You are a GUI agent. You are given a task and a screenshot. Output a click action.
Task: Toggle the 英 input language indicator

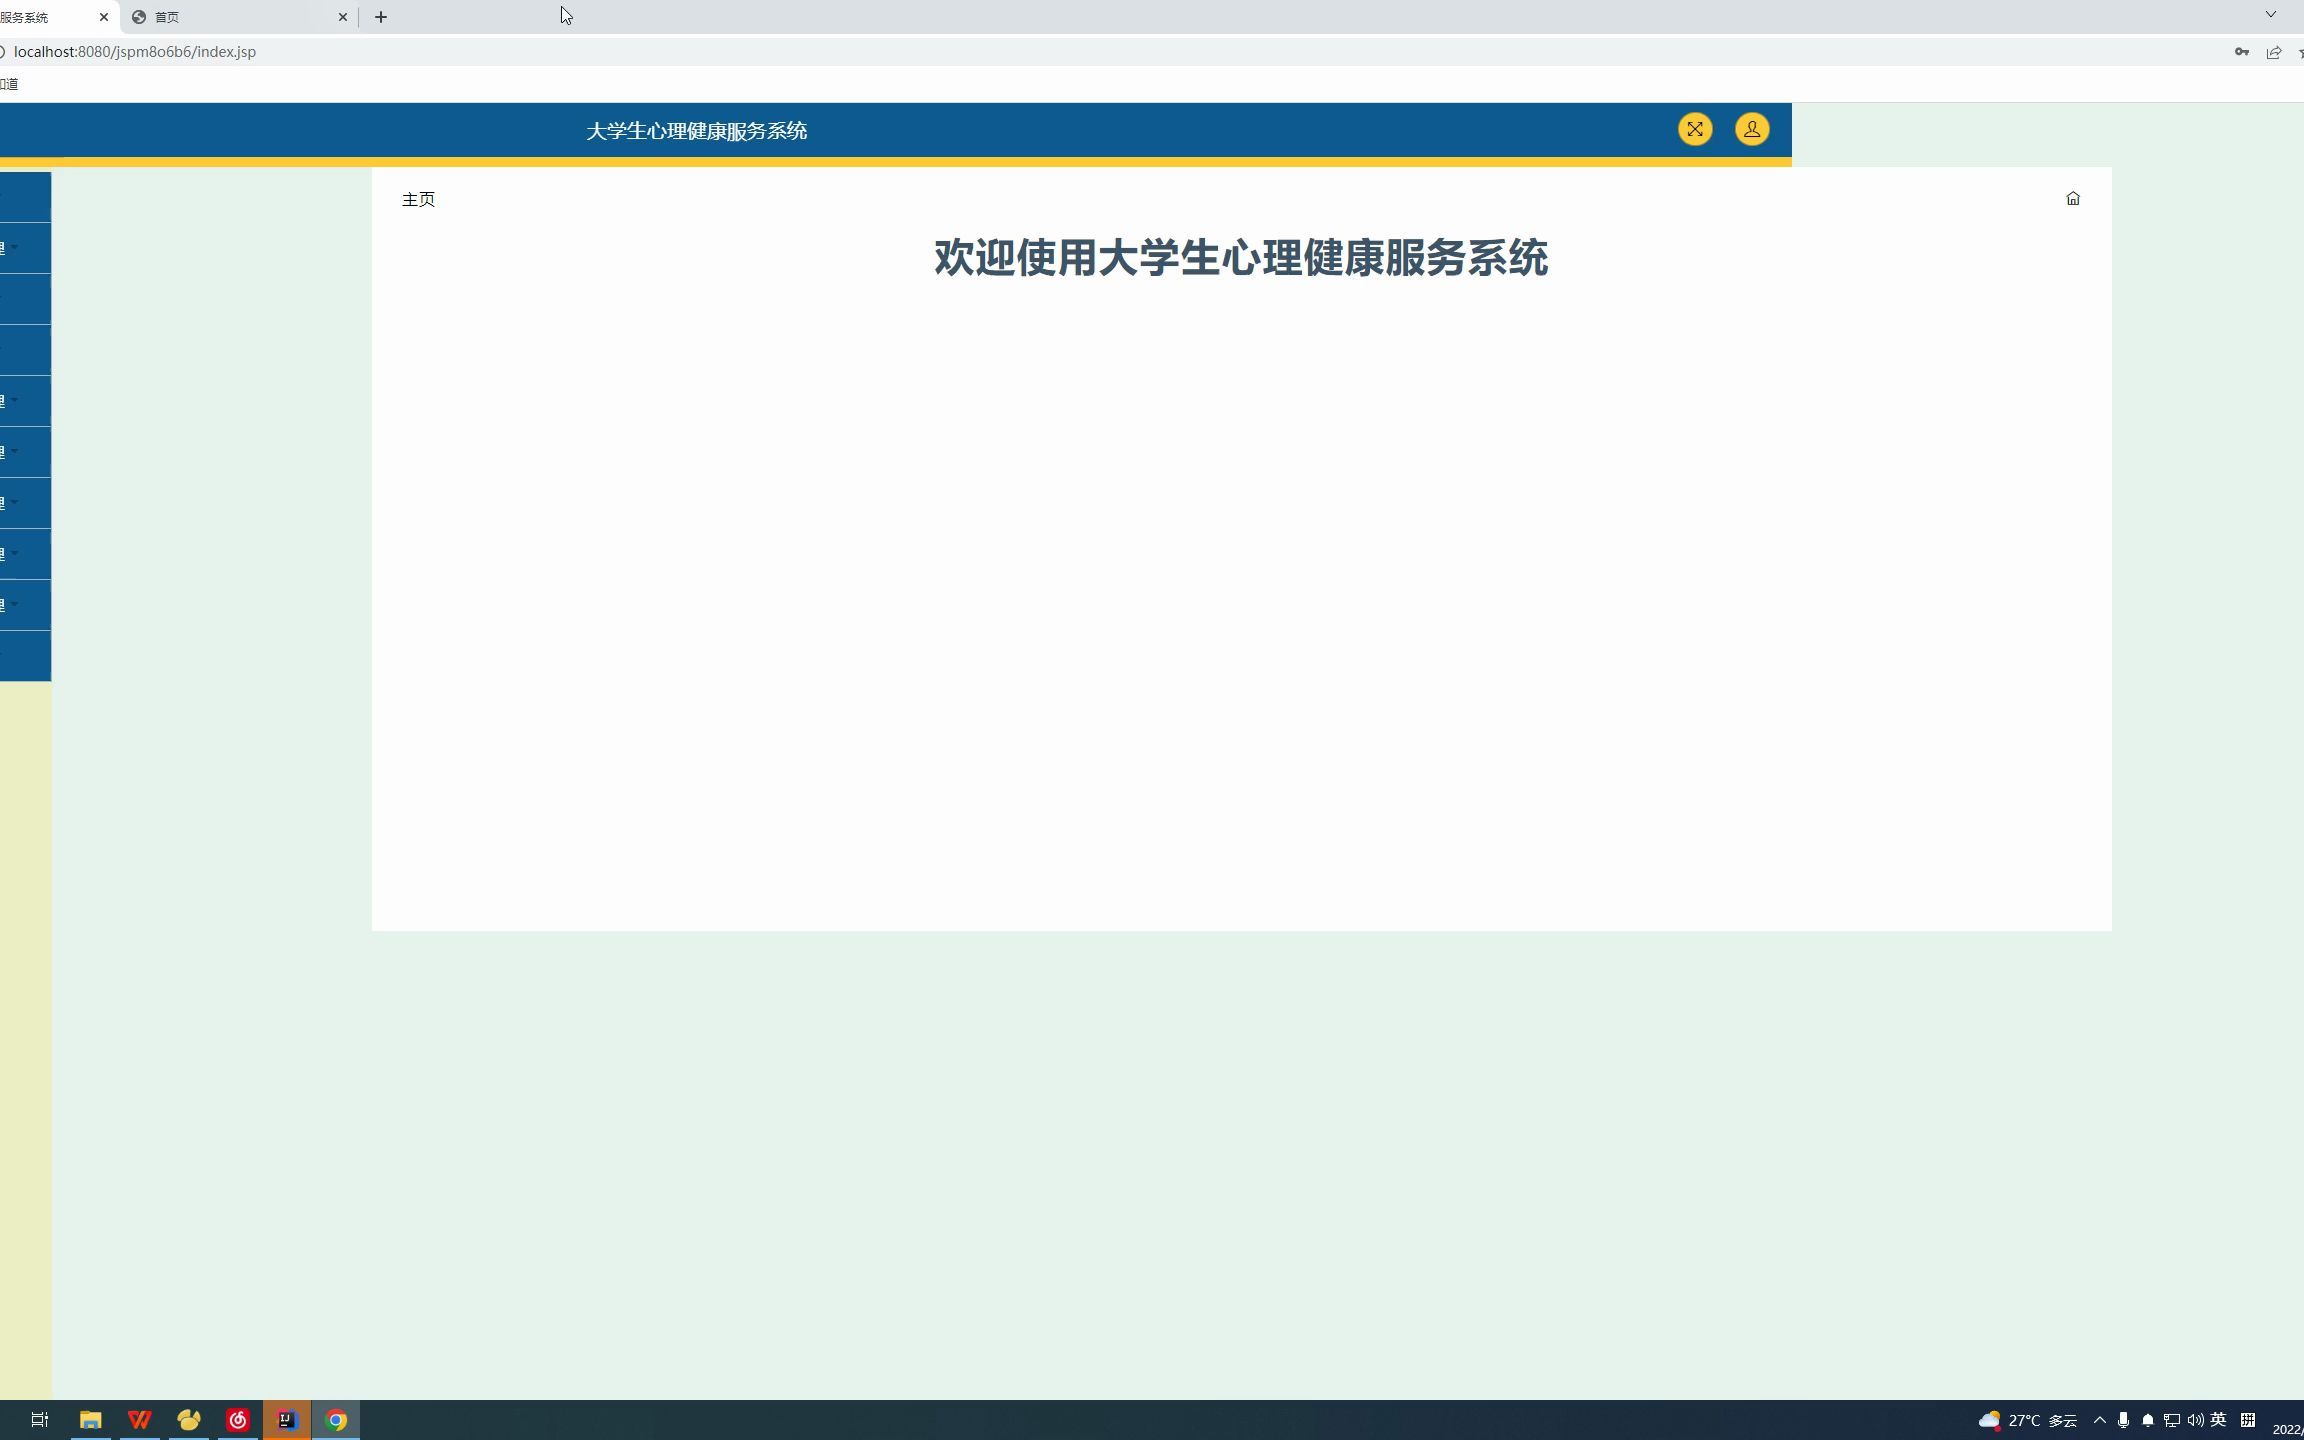[x=2218, y=1420]
